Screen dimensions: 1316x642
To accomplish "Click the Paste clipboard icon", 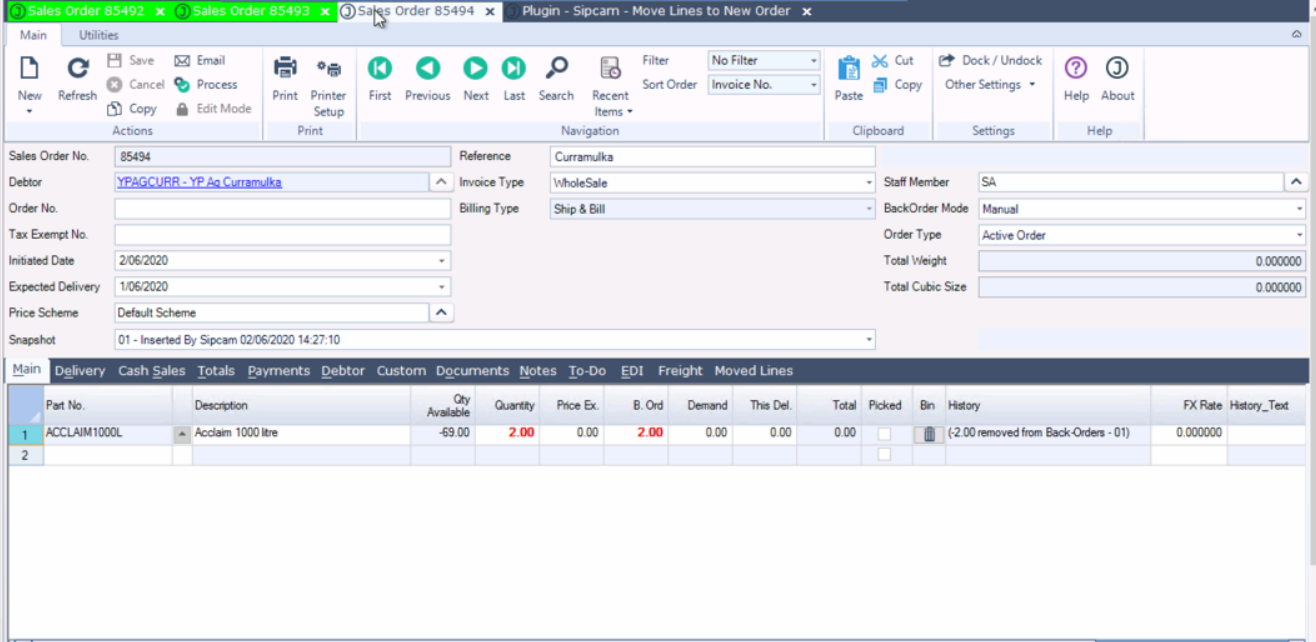I will point(848,70).
